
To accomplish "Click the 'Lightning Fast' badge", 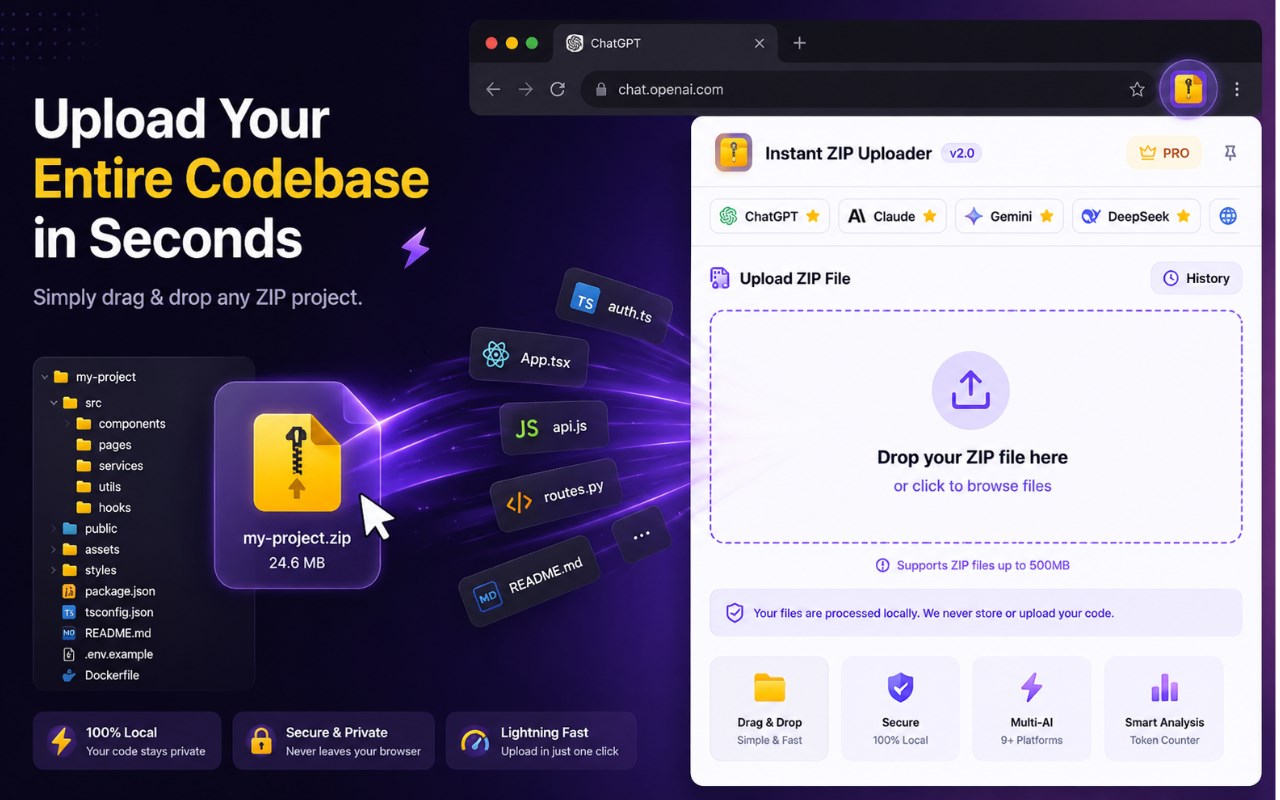I will coord(541,741).
